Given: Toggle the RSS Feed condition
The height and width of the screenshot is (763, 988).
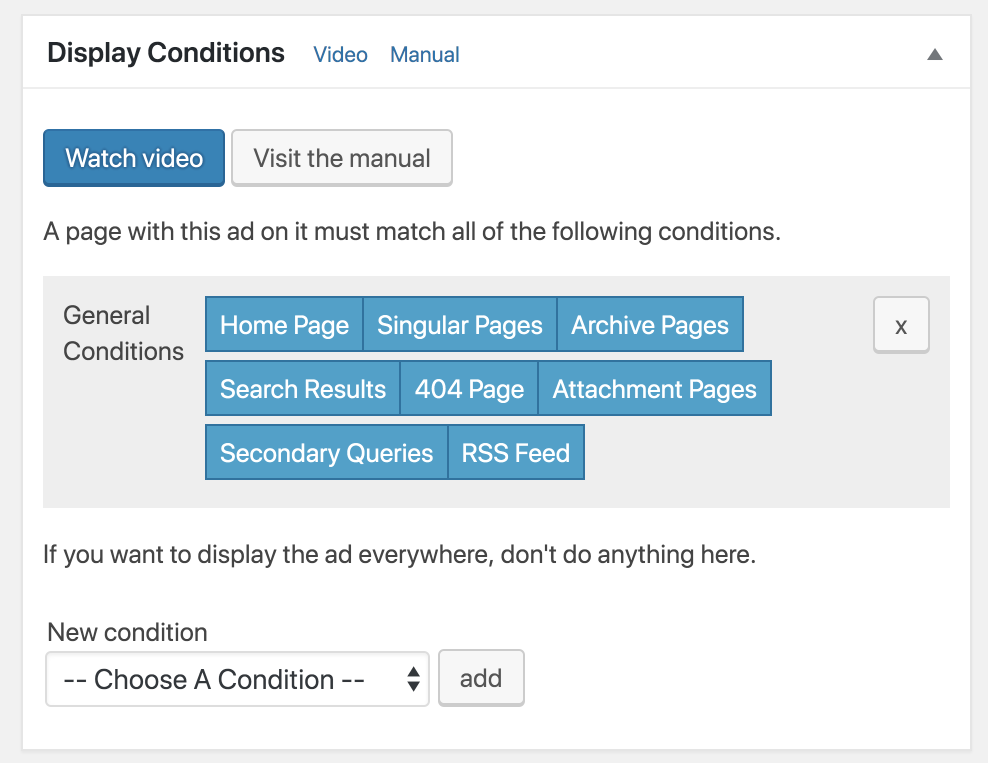Looking at the screenshot, I should click(x=516, y=453).
